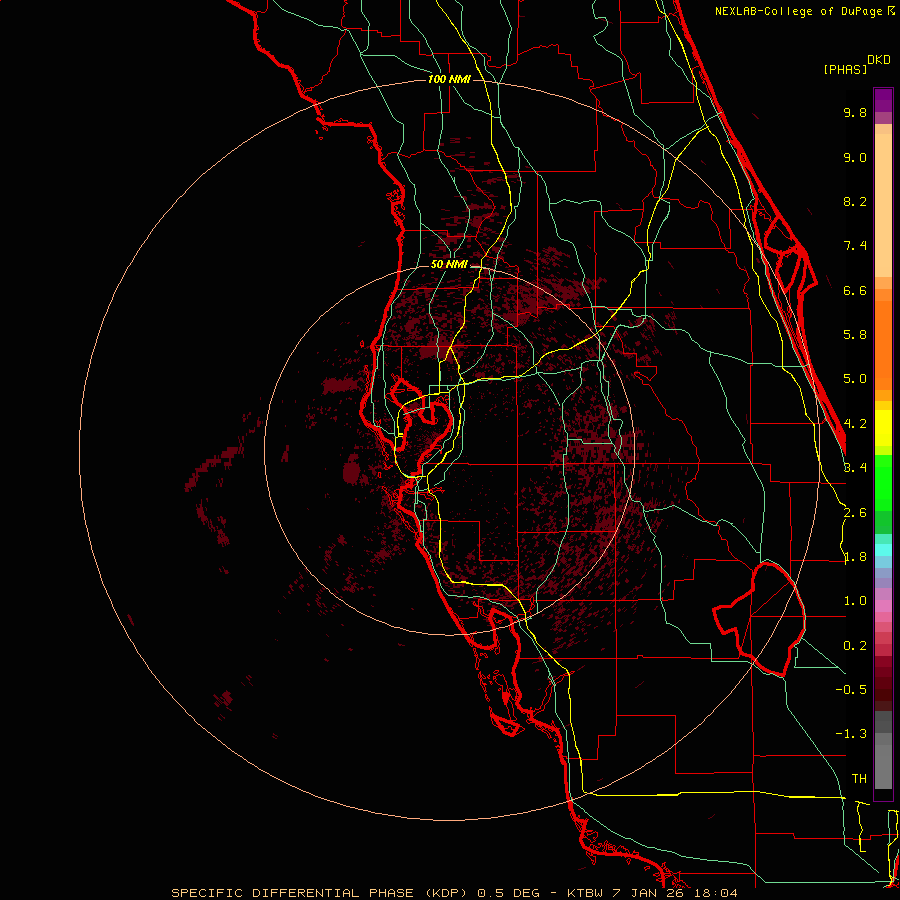Click the Specific Differential Phase caption text

[x=454, y=892]
